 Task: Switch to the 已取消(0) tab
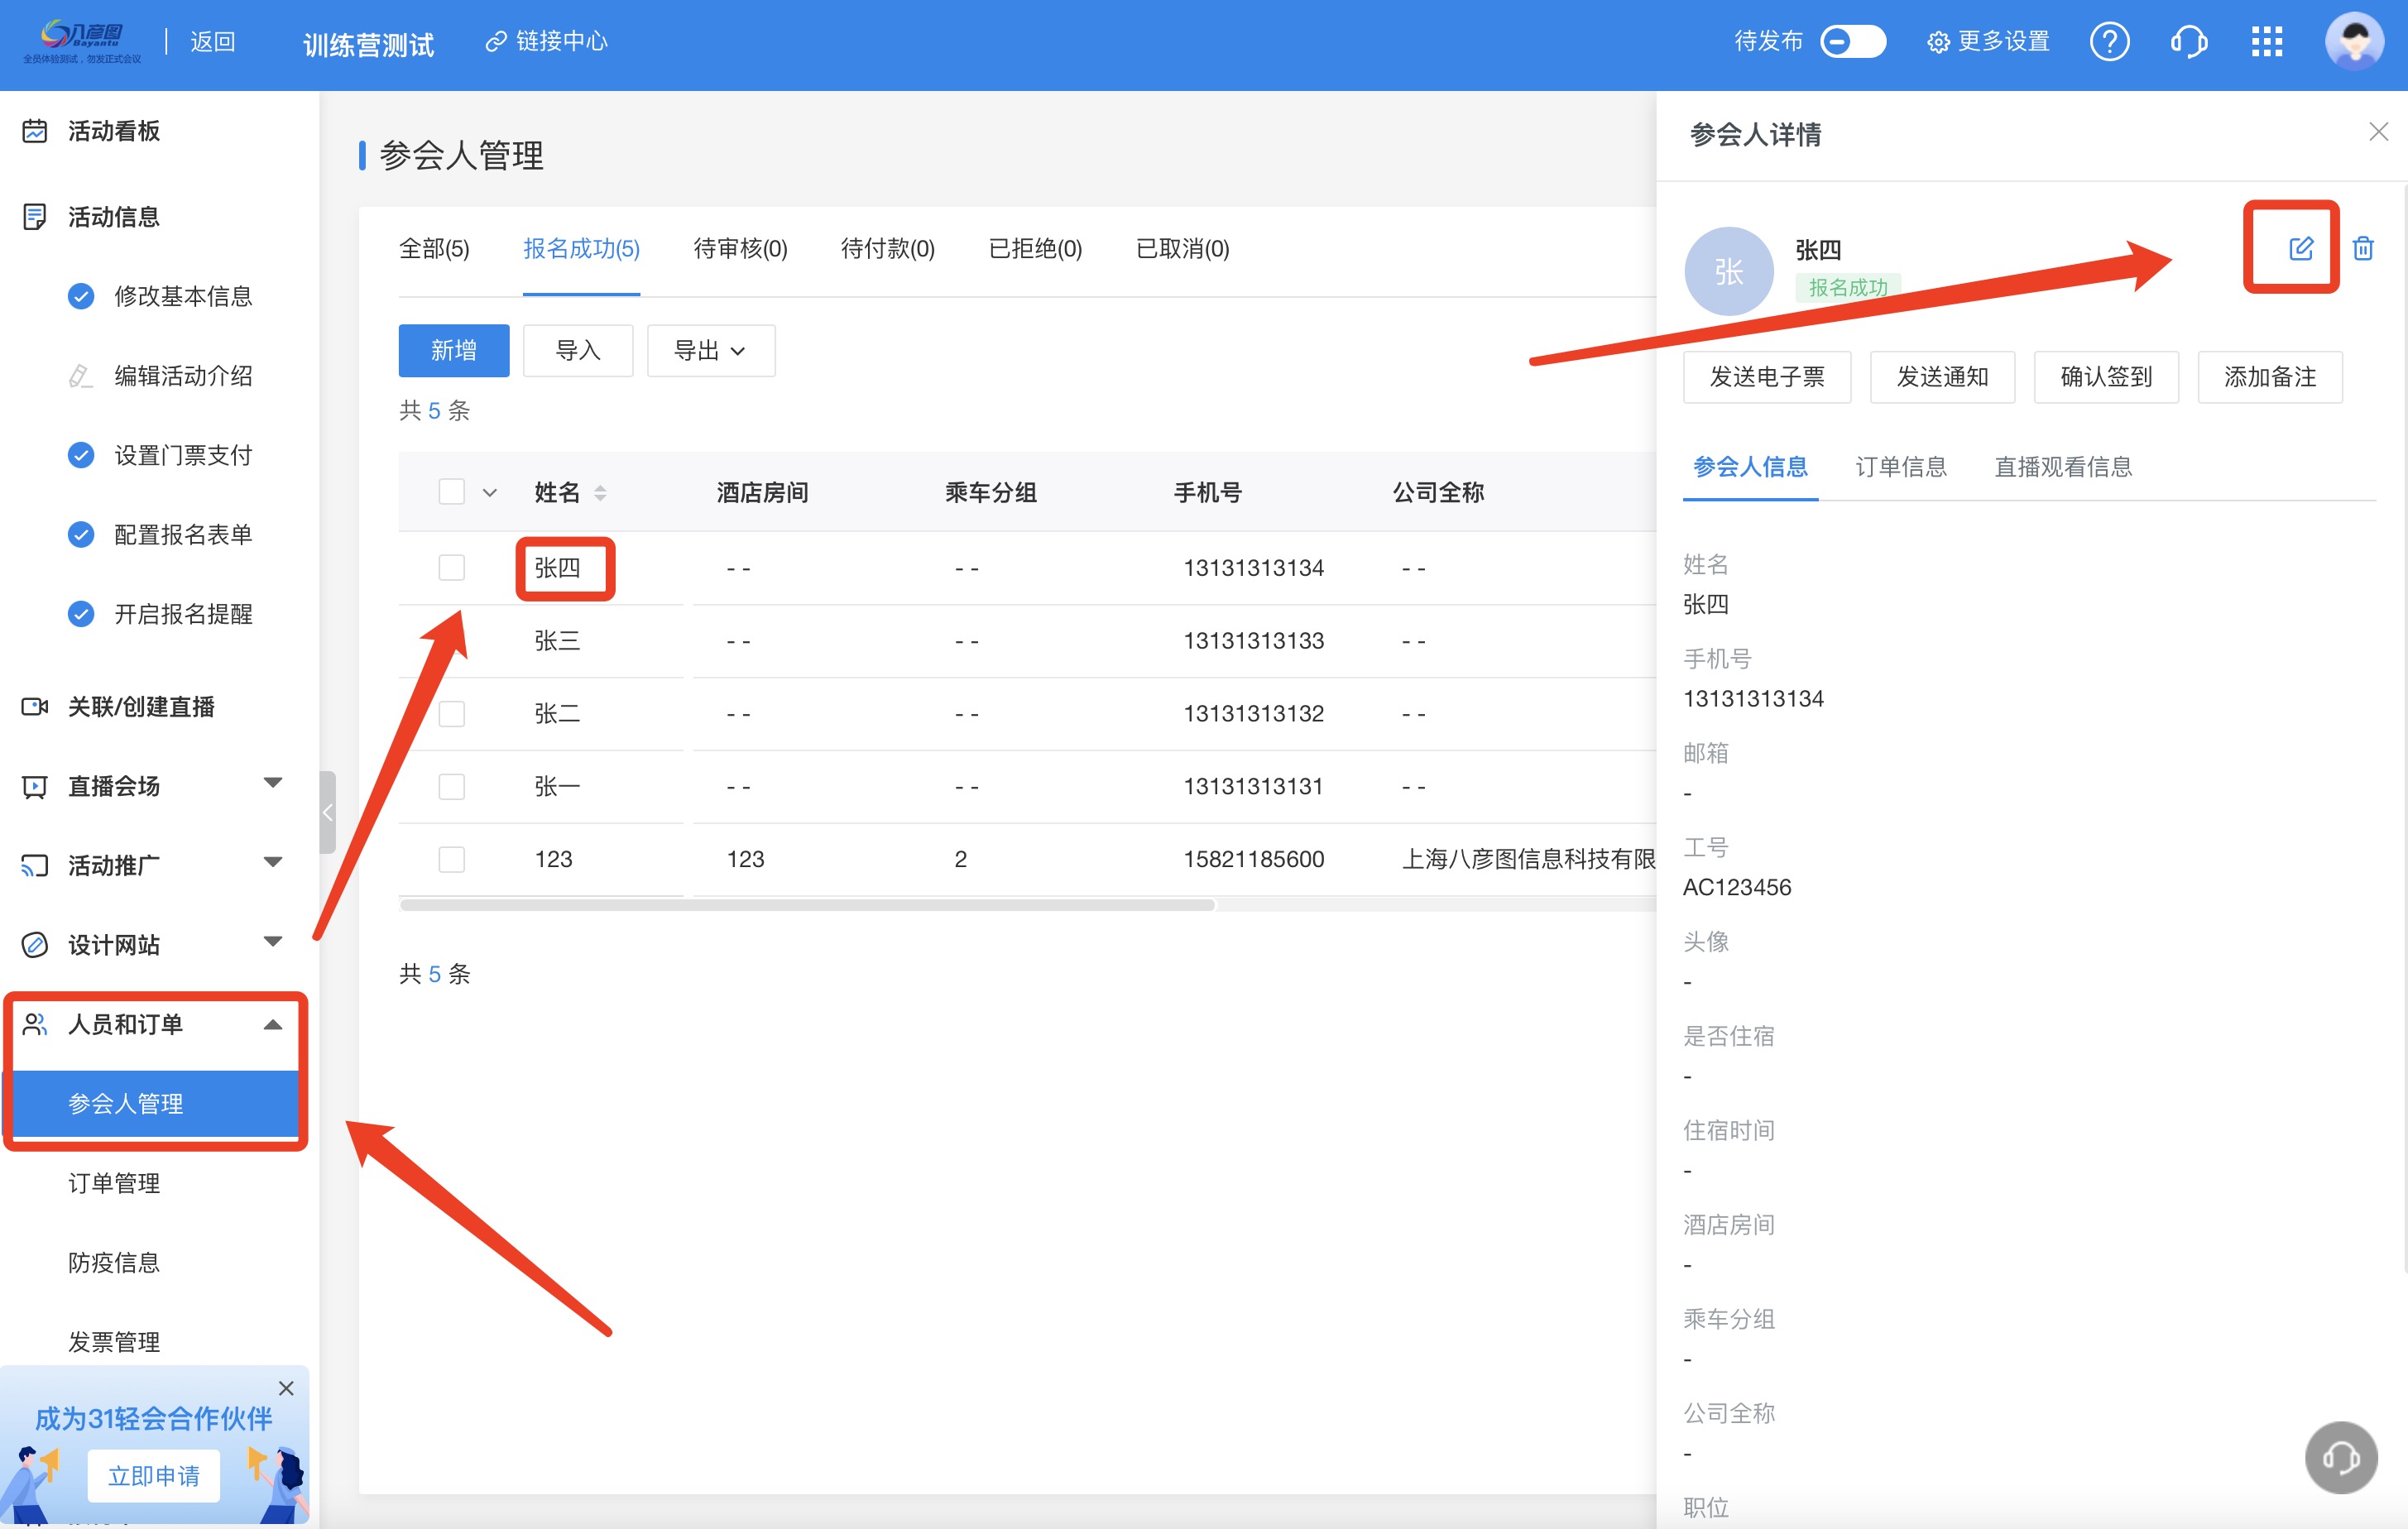coord(1183,249)
